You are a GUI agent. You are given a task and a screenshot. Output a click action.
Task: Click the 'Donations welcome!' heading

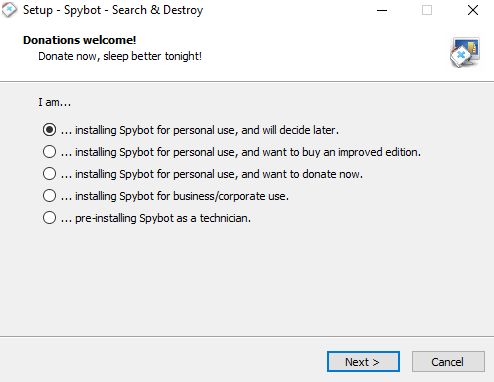[x=79, y=40]
